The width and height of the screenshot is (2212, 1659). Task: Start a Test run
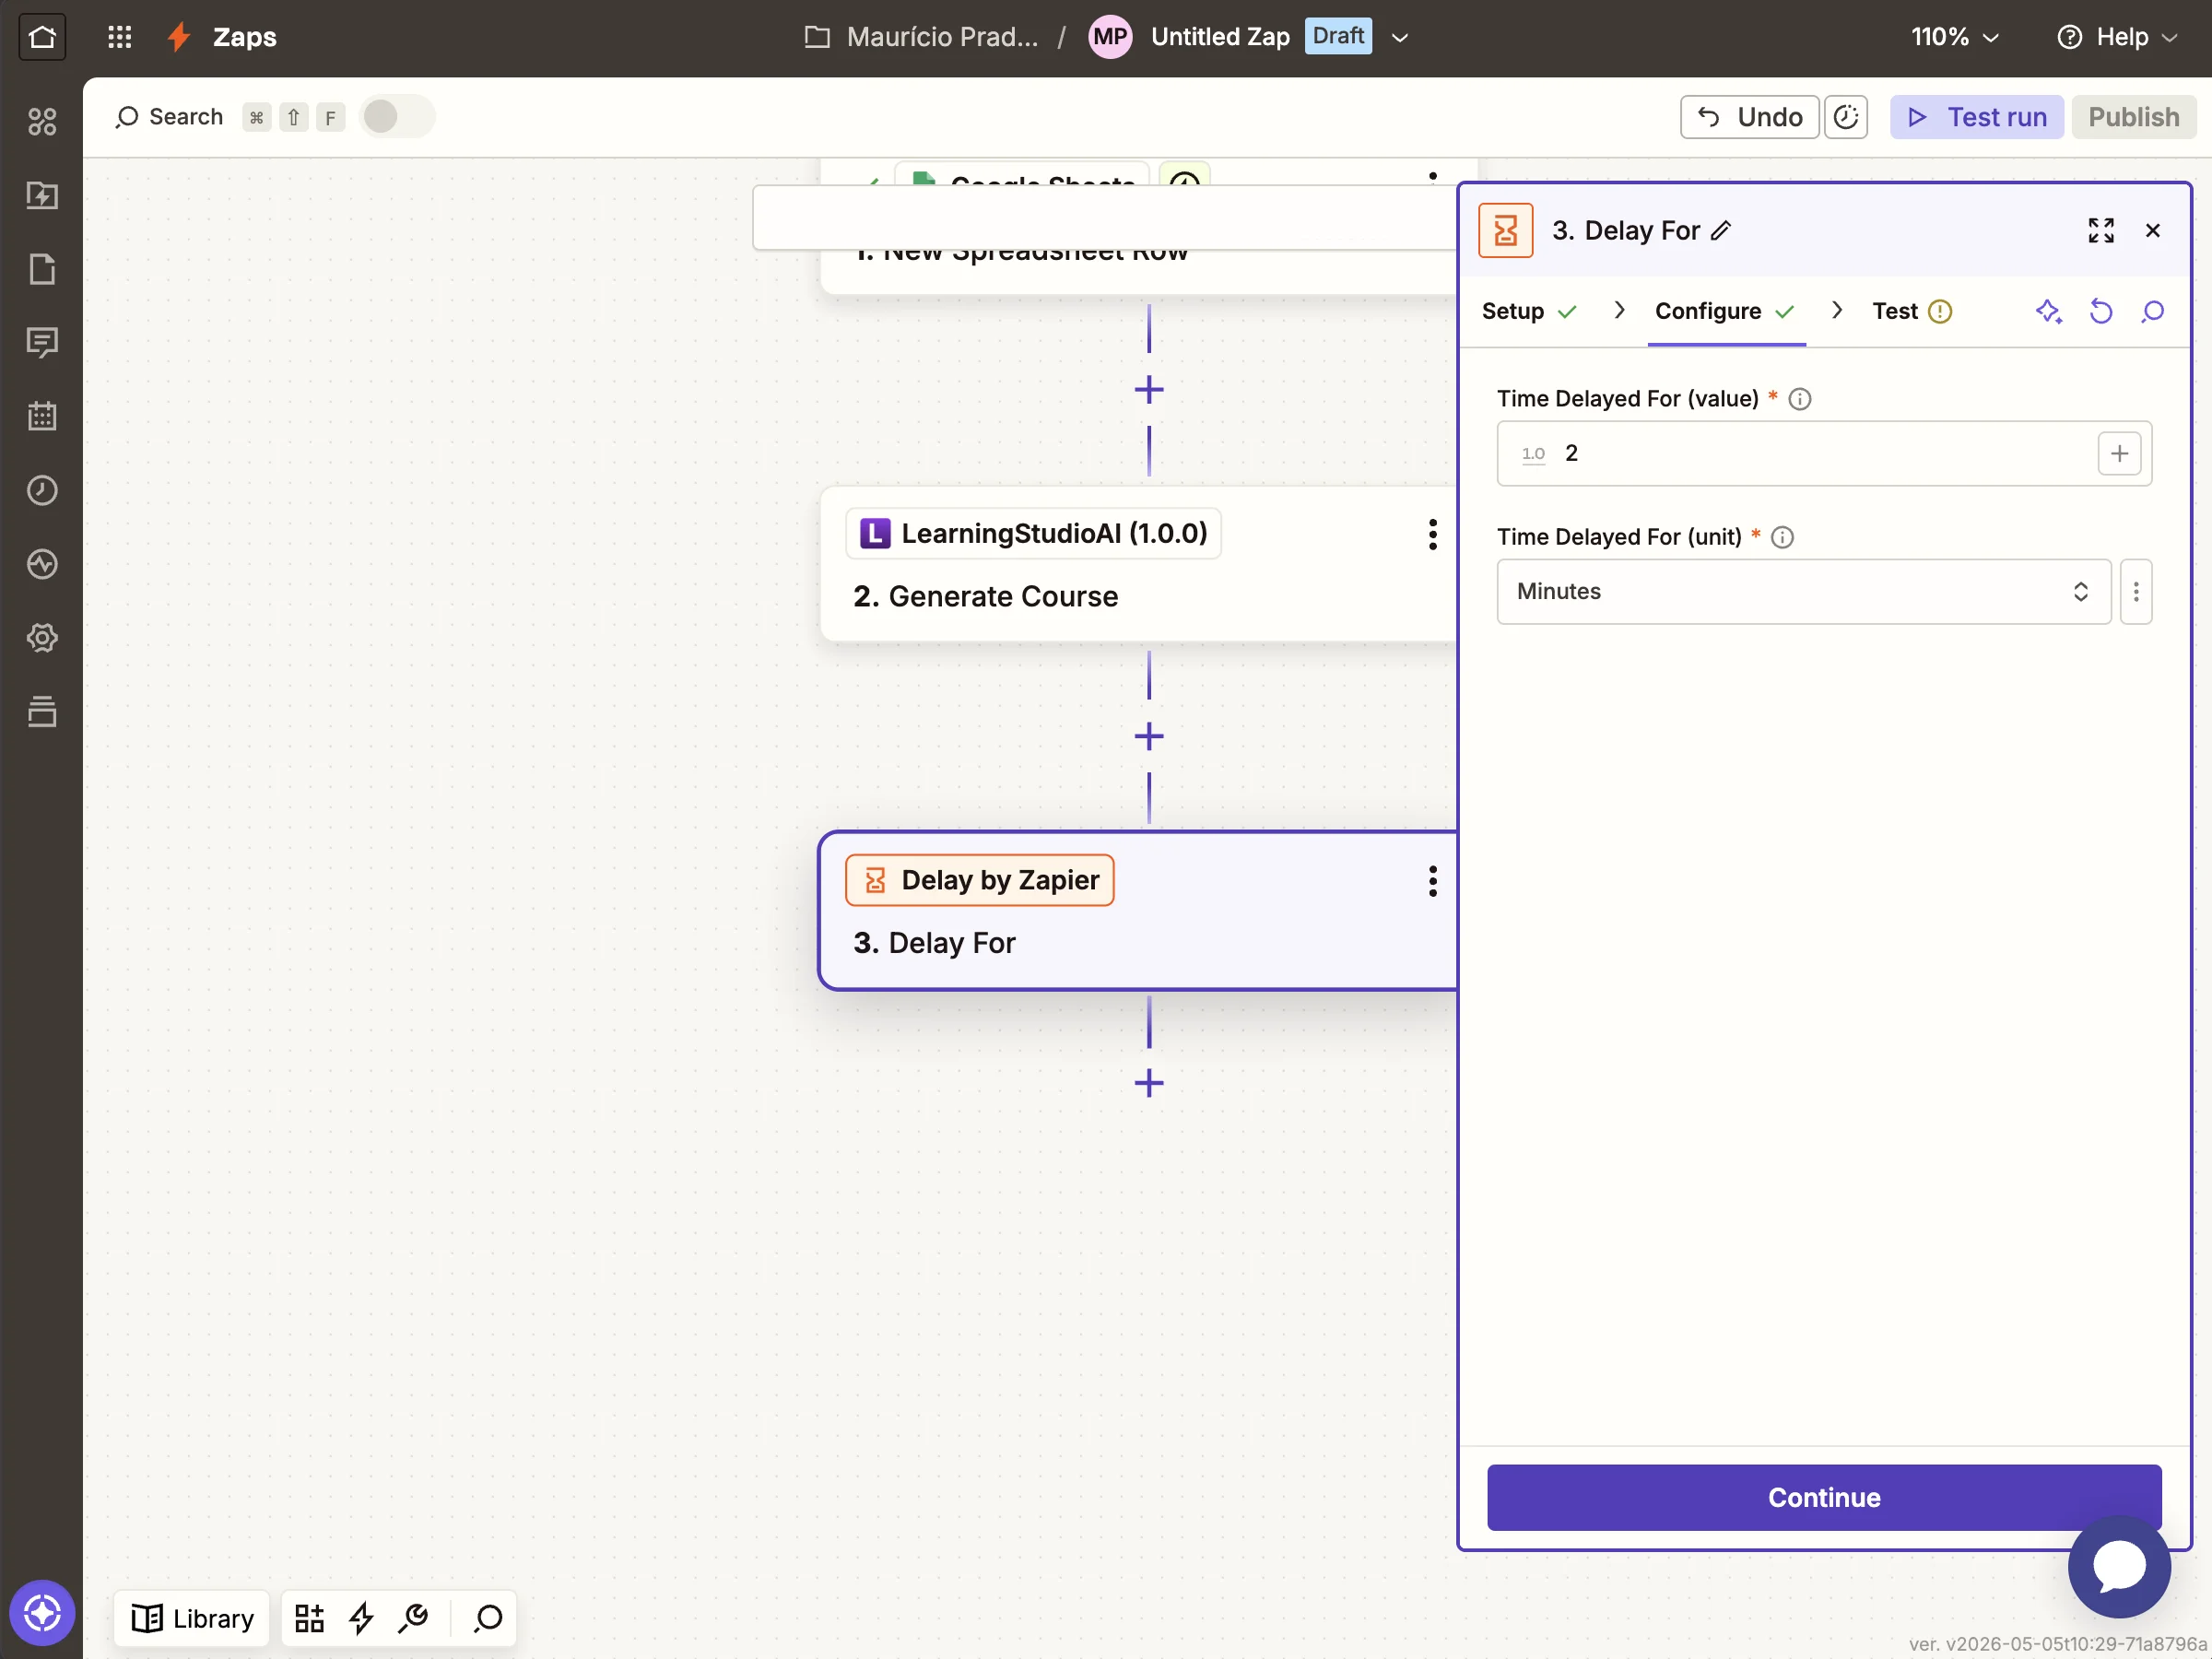coord(1976,117)
